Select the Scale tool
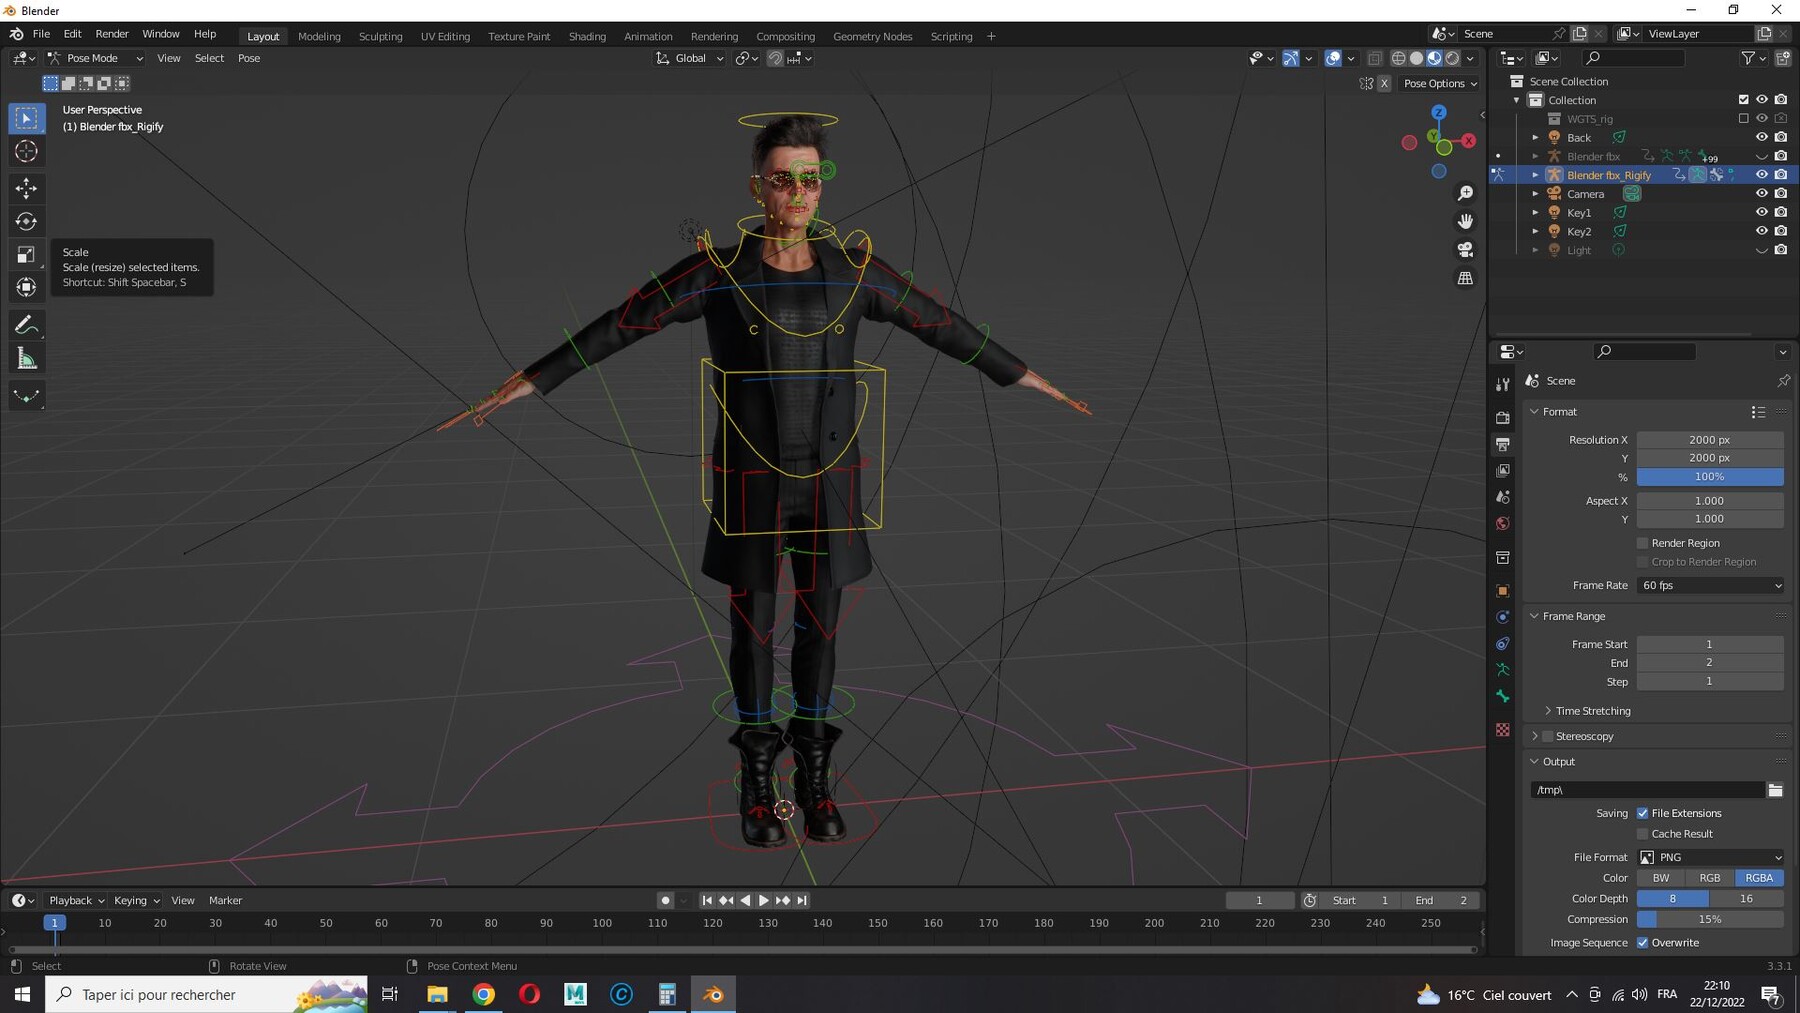The image size is (1800, 1013). pyautogui.click(x=27, y=255)
